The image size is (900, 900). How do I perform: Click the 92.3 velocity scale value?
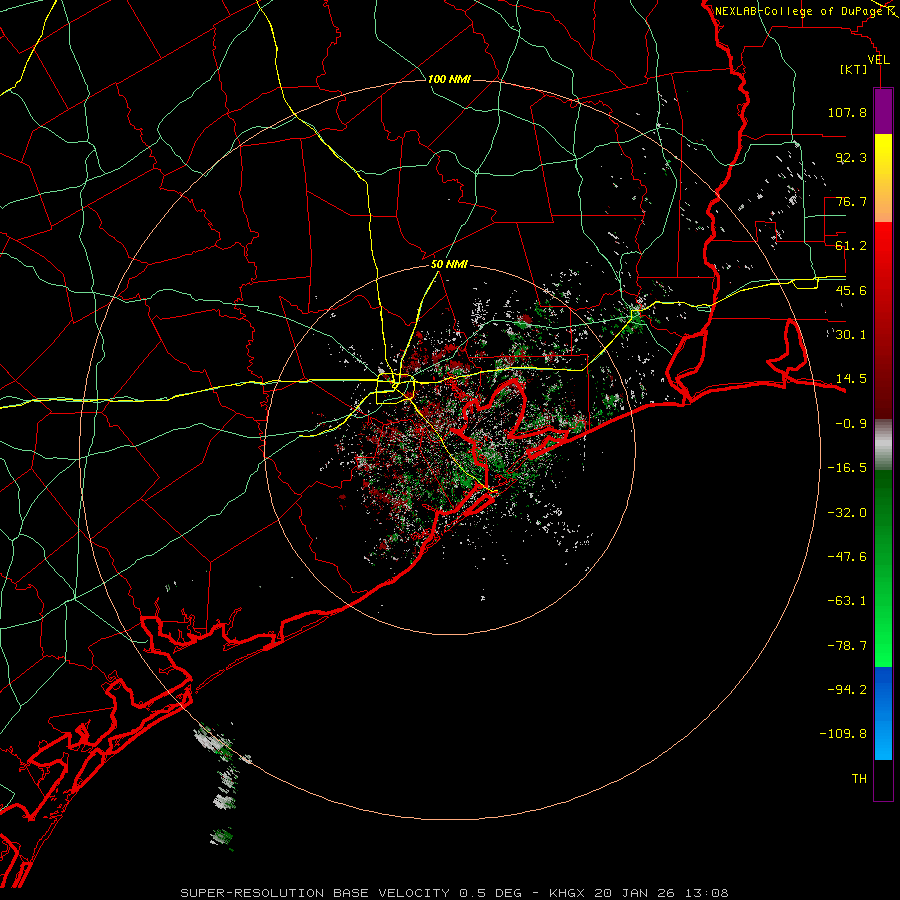click(x=851, y=157)
